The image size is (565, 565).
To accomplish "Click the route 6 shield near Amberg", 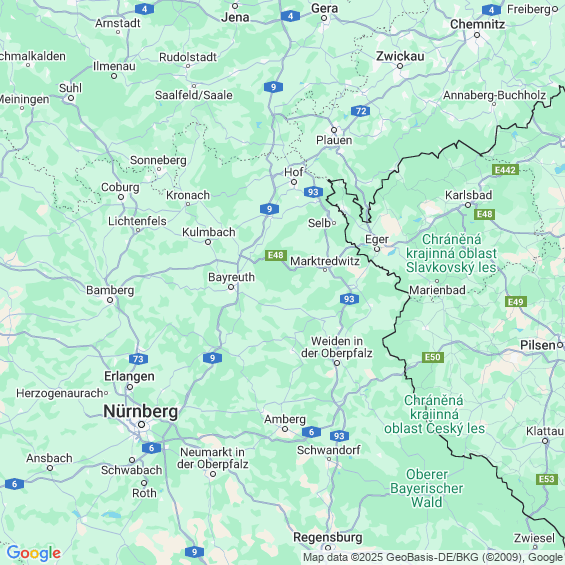I will (311, 432).
